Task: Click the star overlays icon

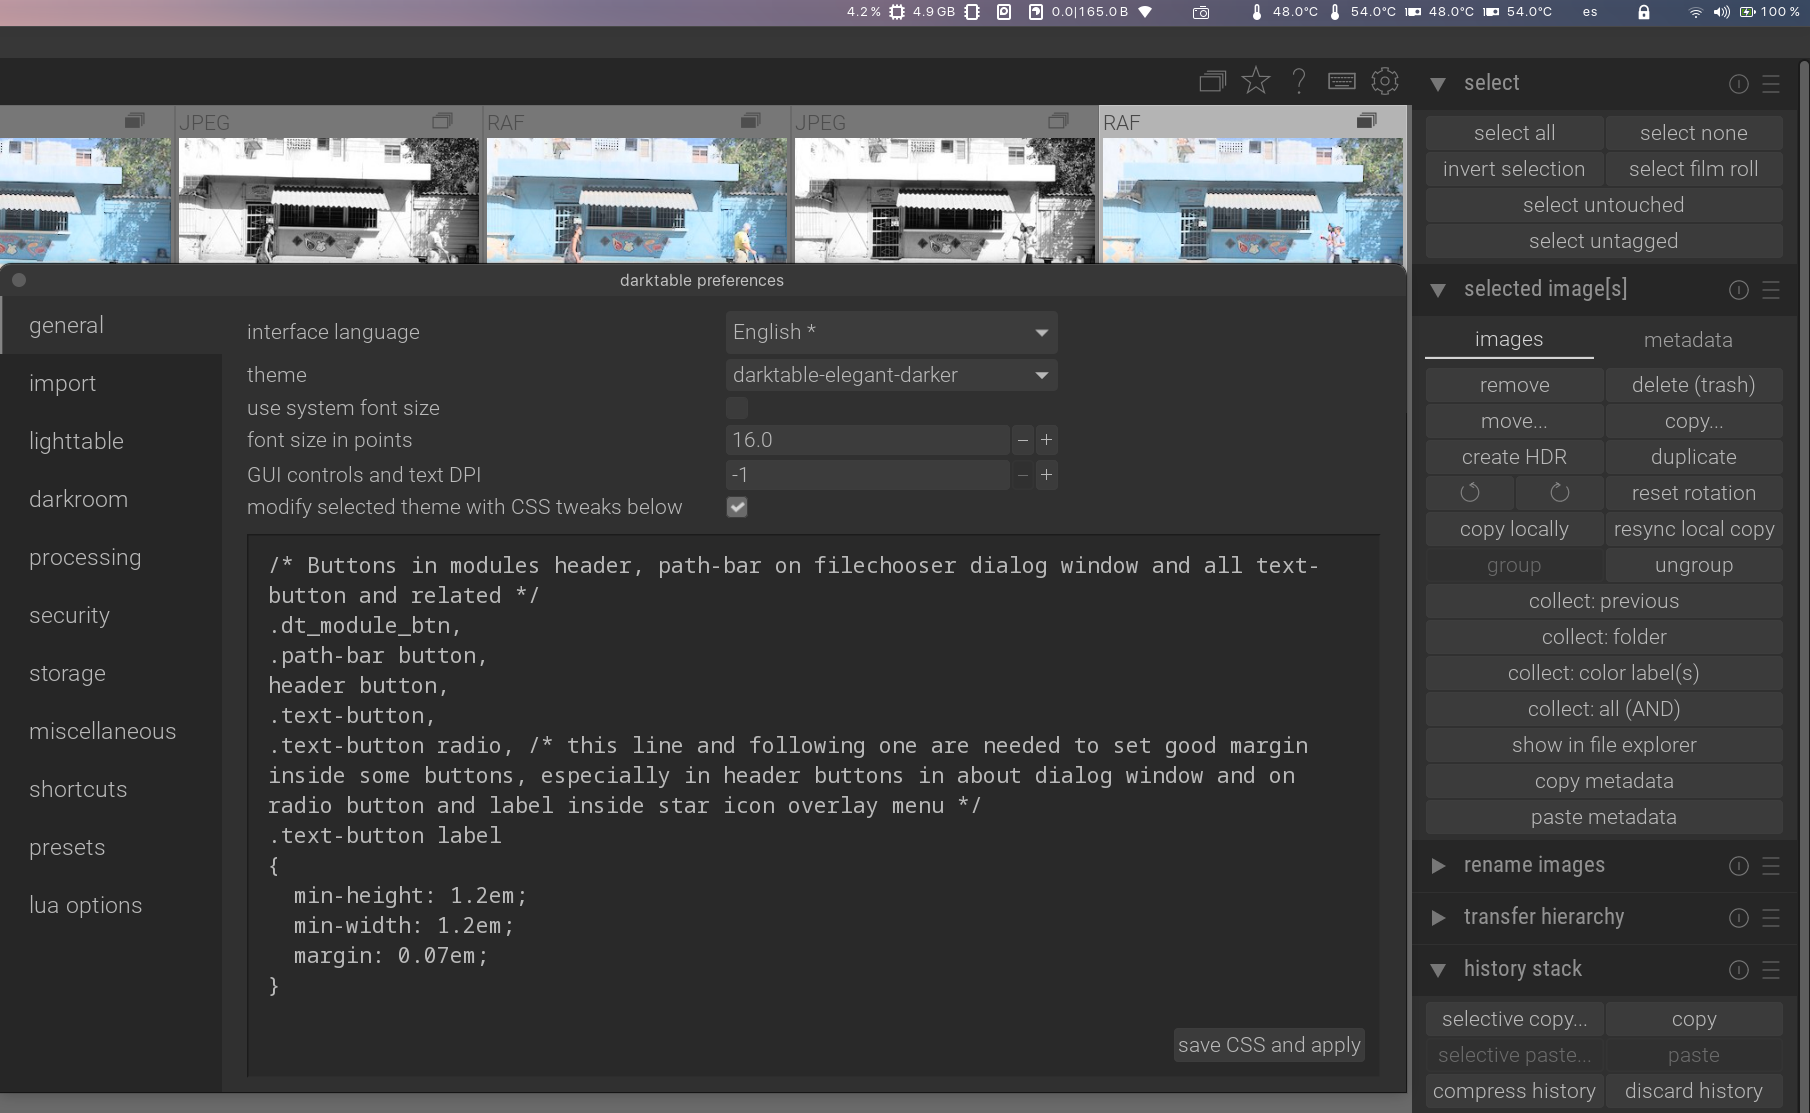Action: (x=1256, y=81)
